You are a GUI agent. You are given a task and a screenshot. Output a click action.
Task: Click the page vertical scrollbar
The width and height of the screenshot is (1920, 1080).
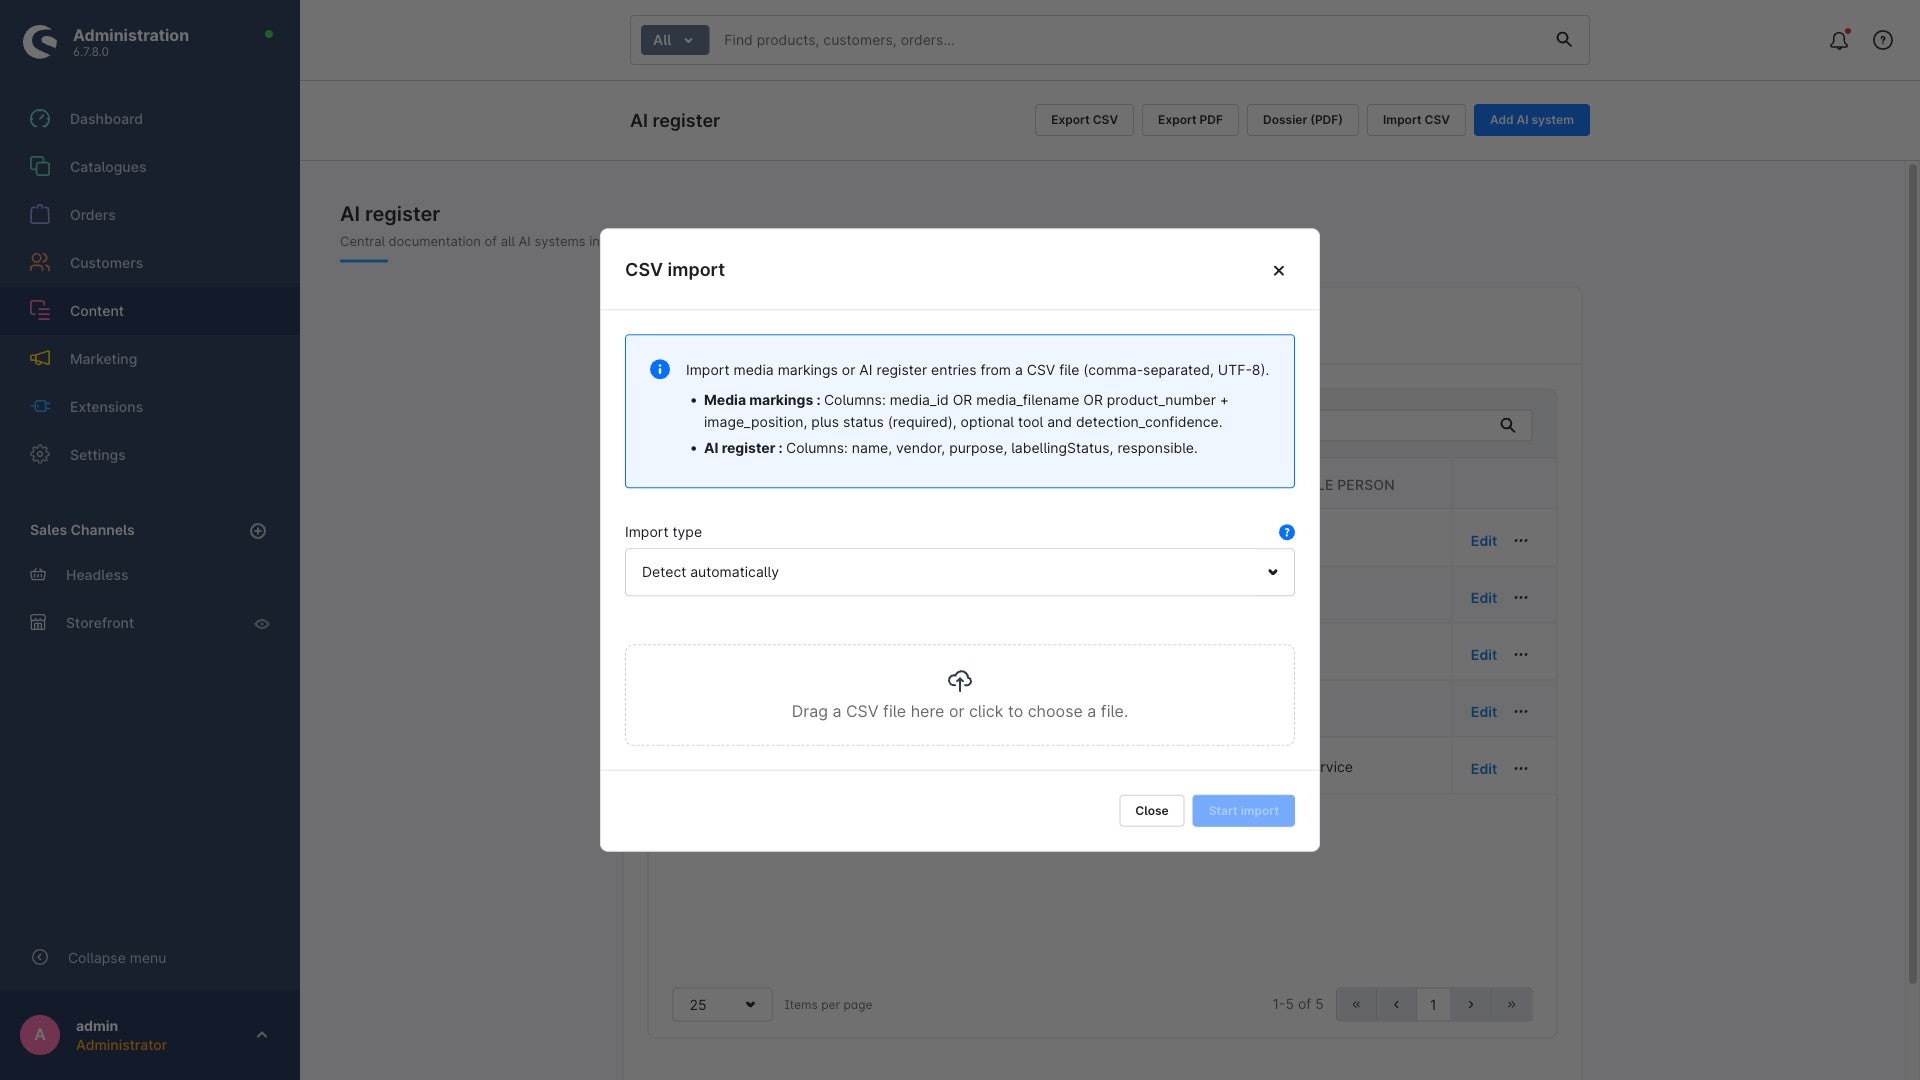click(1913, 575)
